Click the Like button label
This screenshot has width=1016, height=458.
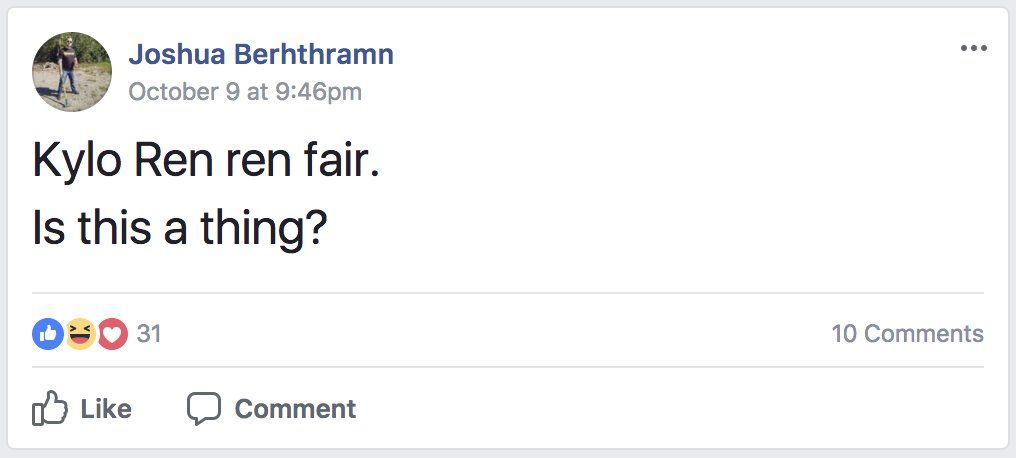106,409
